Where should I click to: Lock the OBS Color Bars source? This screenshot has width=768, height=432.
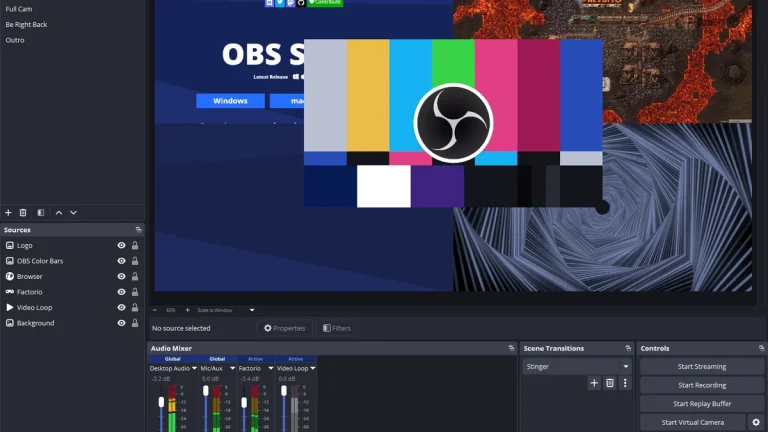pyautogui.click(x=135, y=261)
